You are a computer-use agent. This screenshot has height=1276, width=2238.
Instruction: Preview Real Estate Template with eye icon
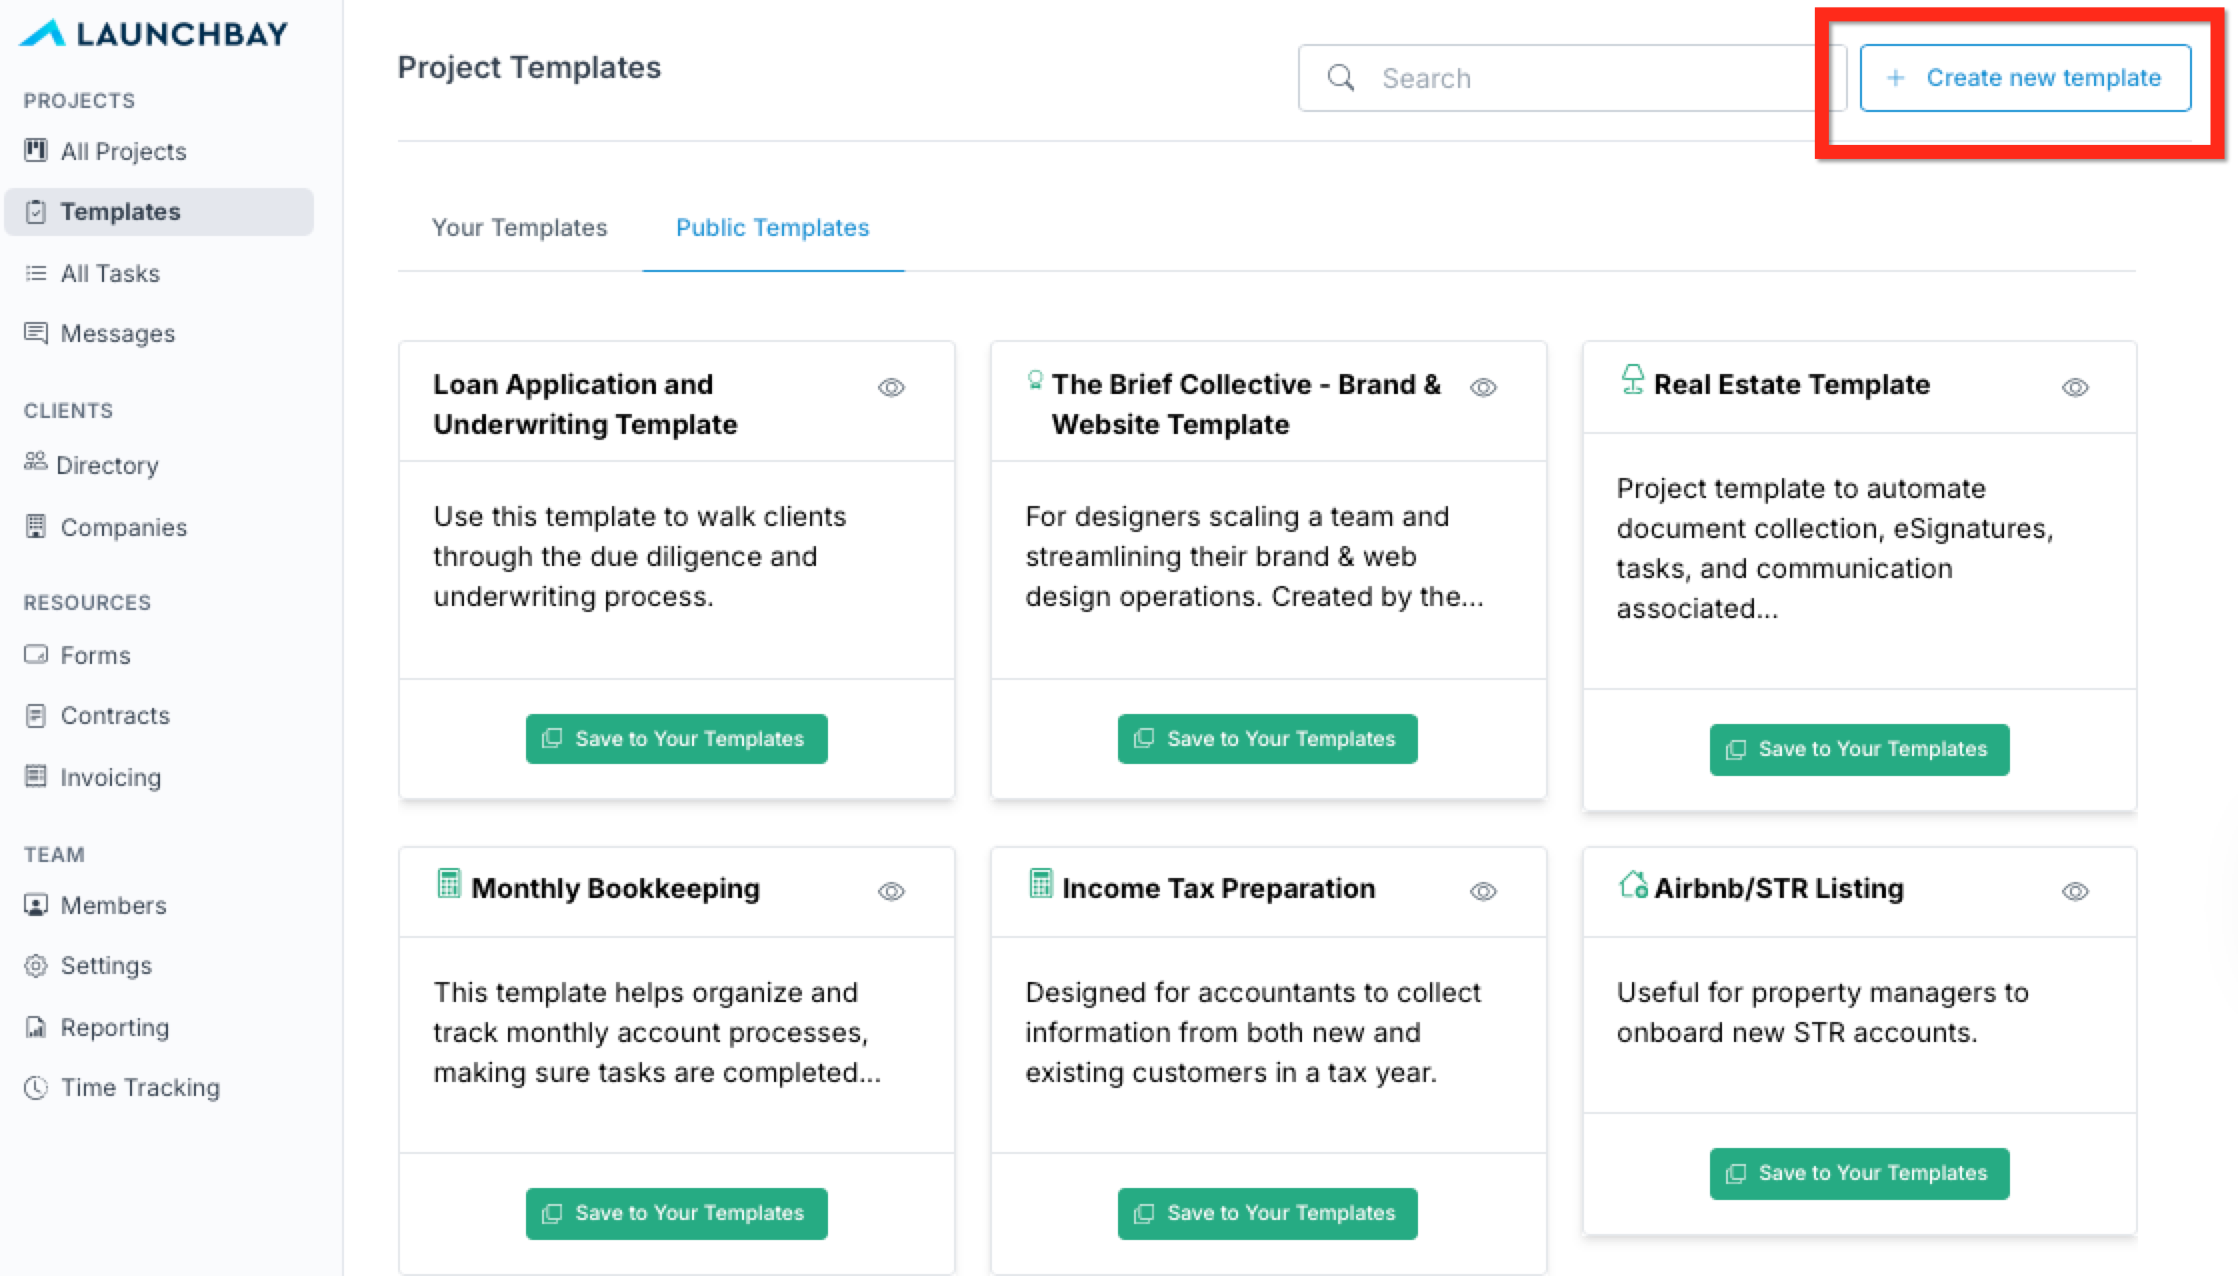point(2075,387)
